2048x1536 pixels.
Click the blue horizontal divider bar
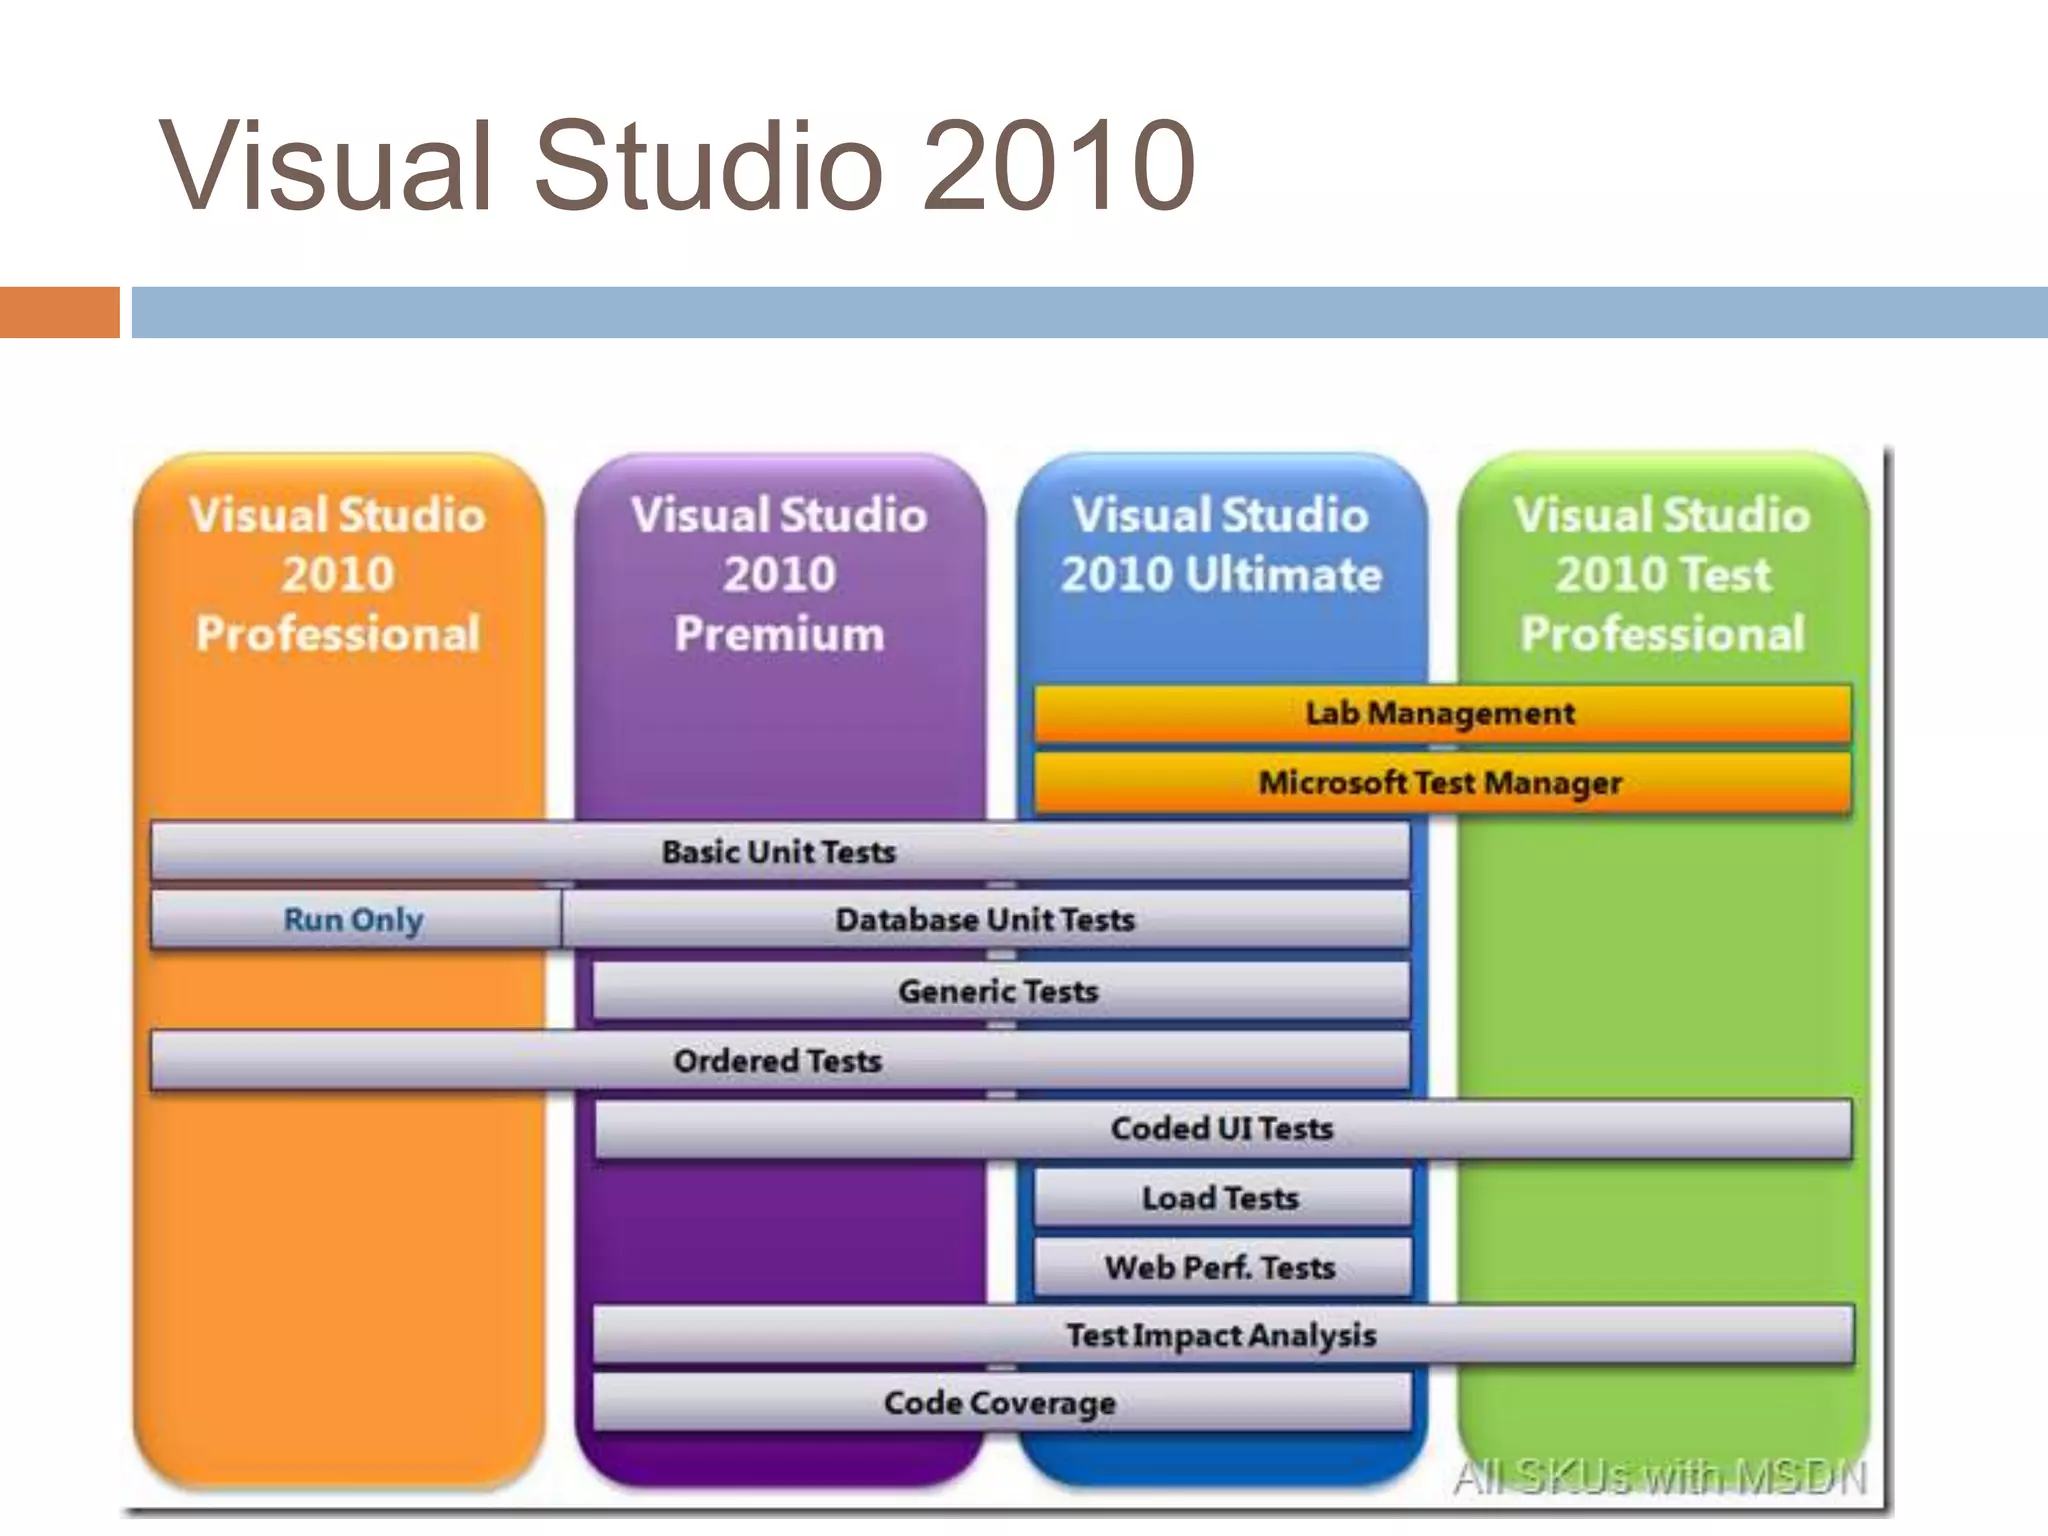1088,312
